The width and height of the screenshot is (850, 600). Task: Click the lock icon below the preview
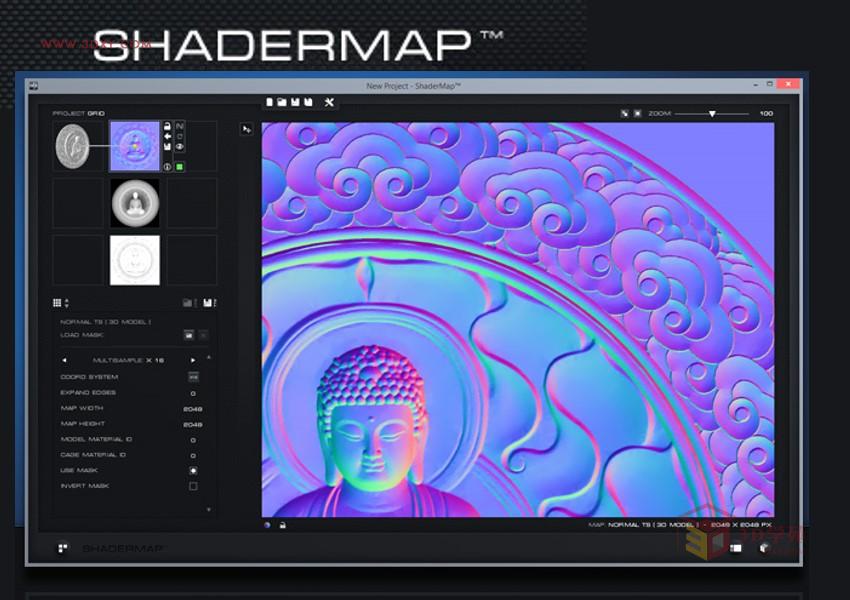282,525
